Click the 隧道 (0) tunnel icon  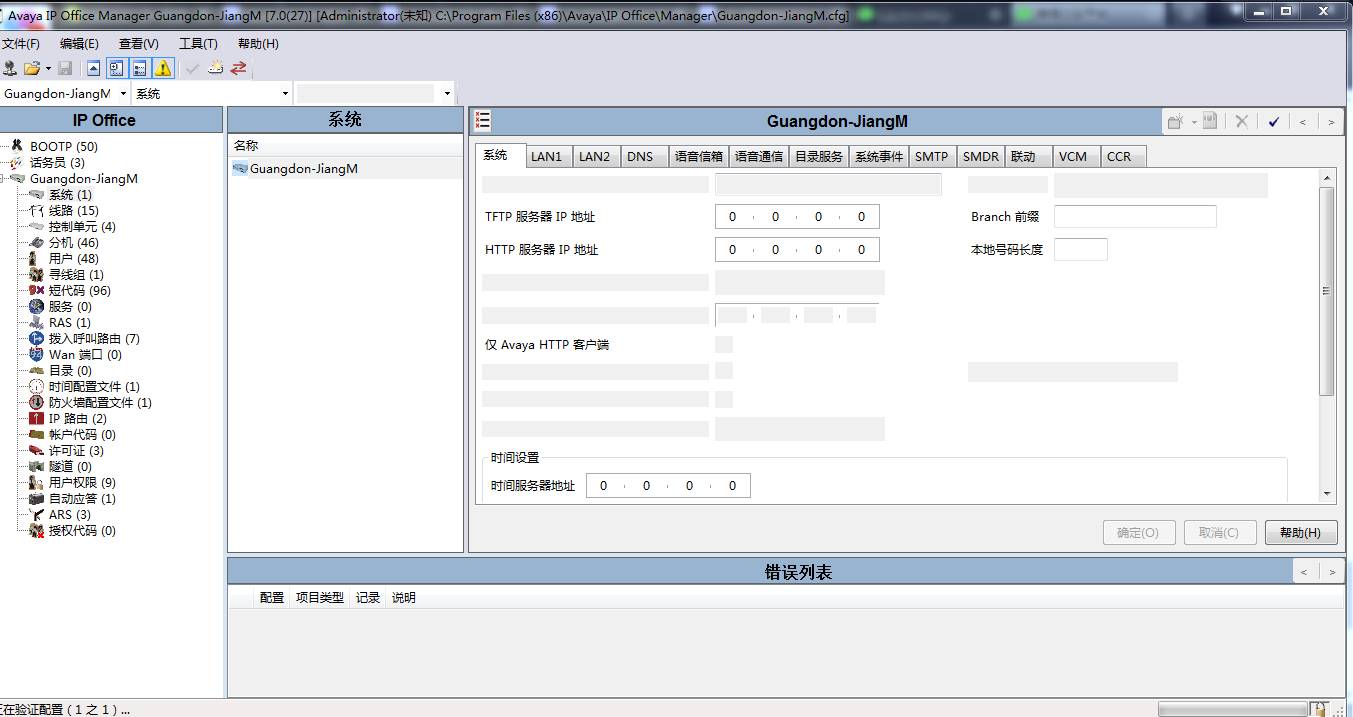pyautogui.click(x=37, y=467)
